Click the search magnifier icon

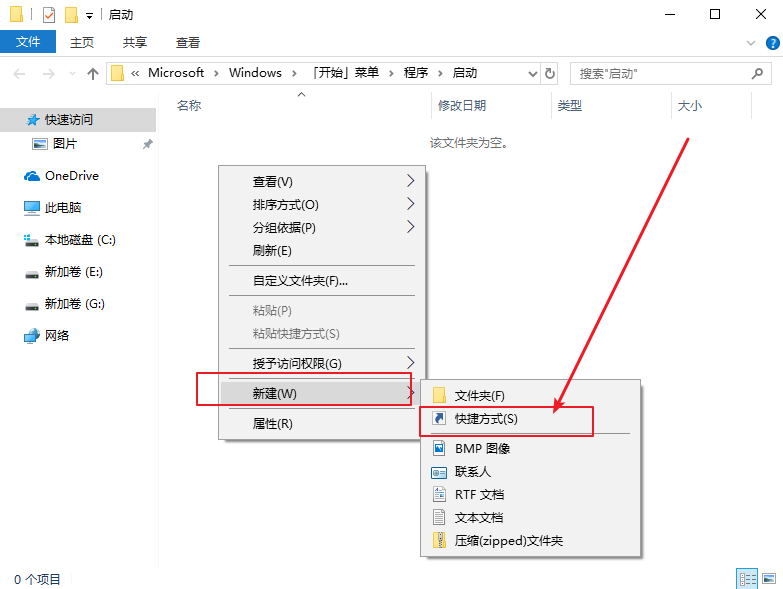click(757, 73)
